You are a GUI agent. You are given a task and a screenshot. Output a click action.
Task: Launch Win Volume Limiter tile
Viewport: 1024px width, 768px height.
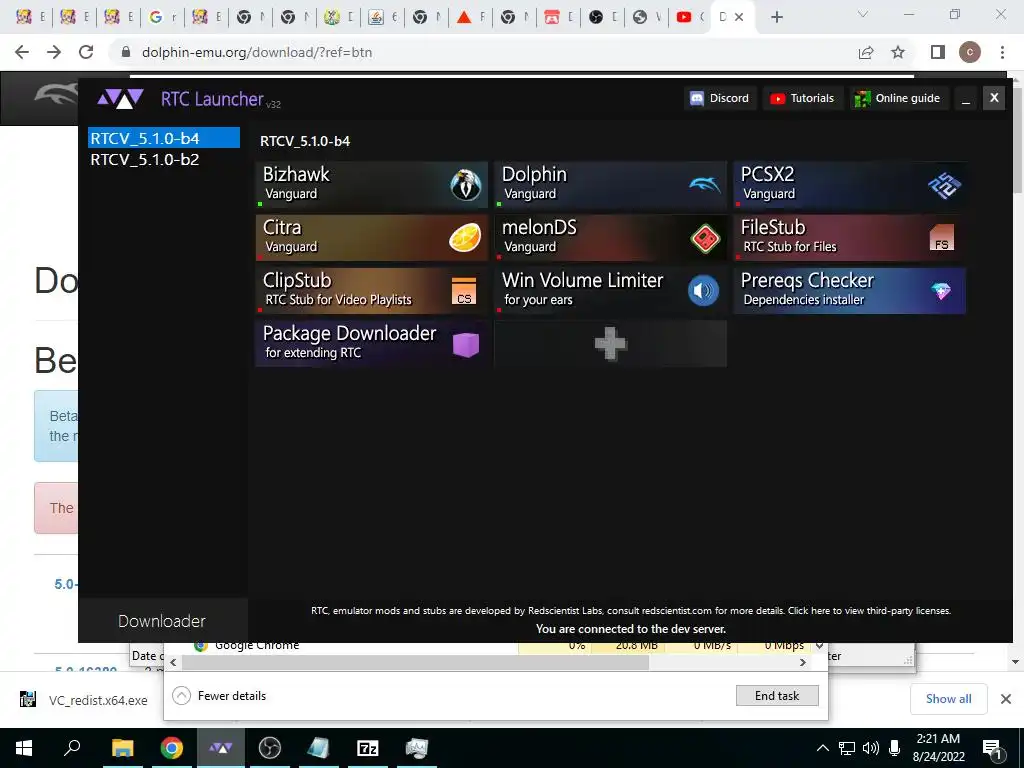pyautogui.click(x=611, y=291)
